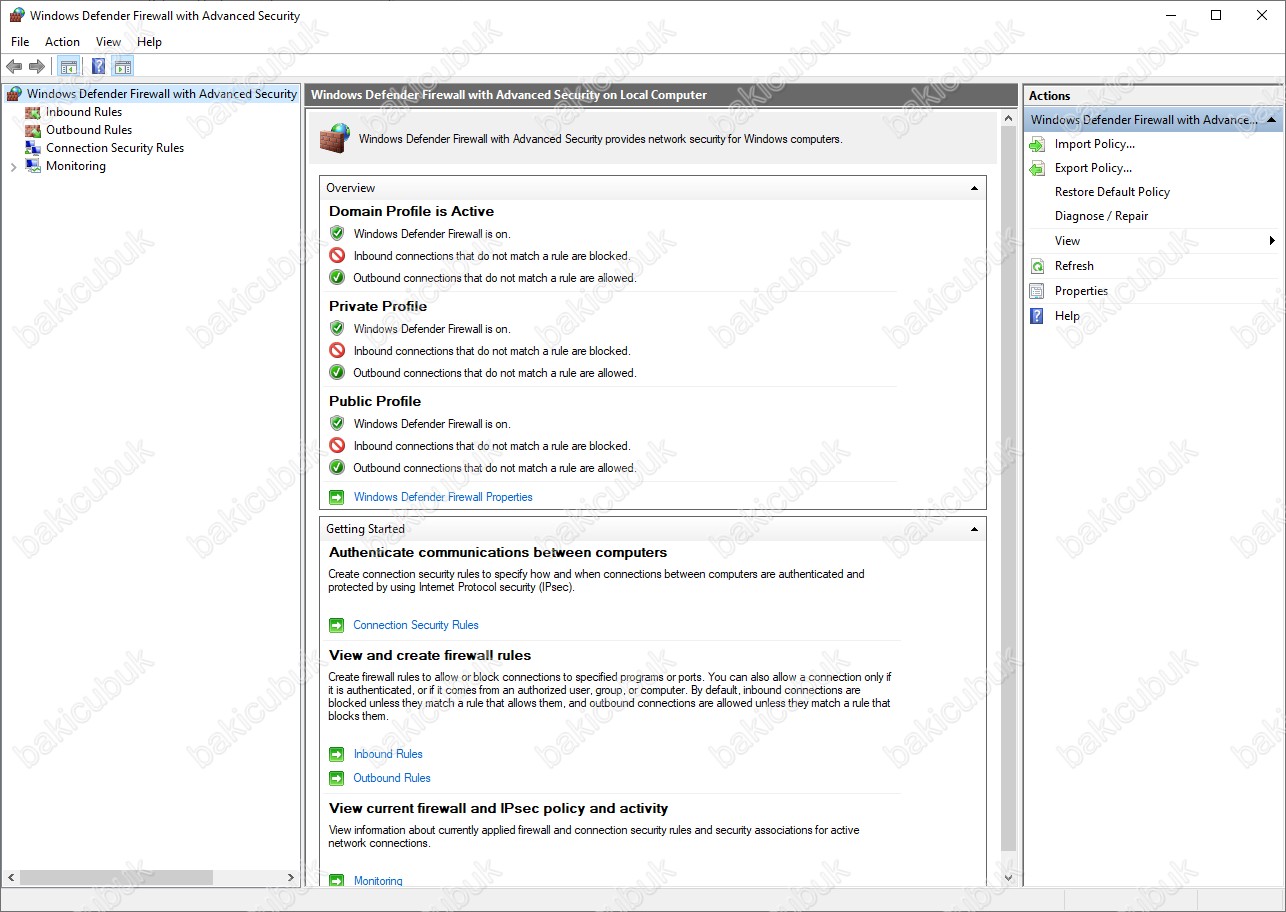The image size is (1286, 912).
Task: Expand the Monitoring tree node
Action: point(13,167)
